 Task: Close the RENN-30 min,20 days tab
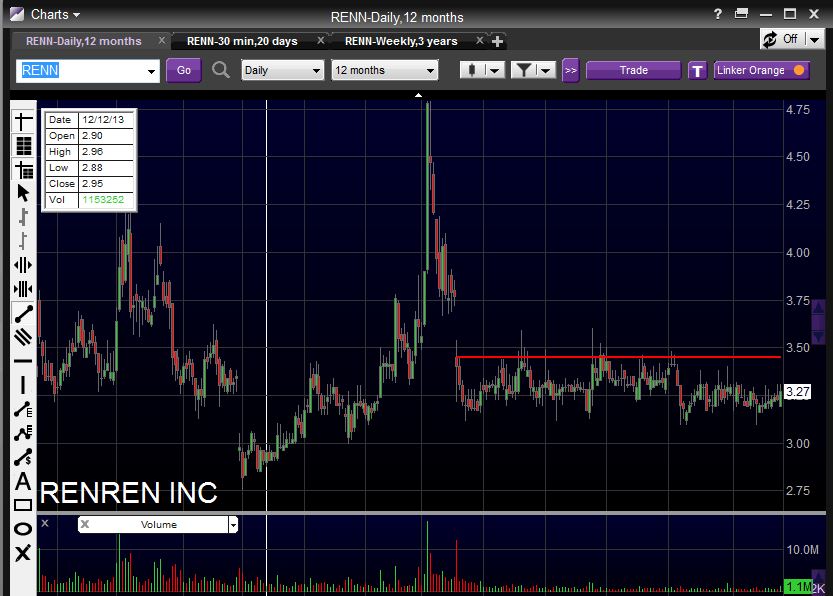320,40
